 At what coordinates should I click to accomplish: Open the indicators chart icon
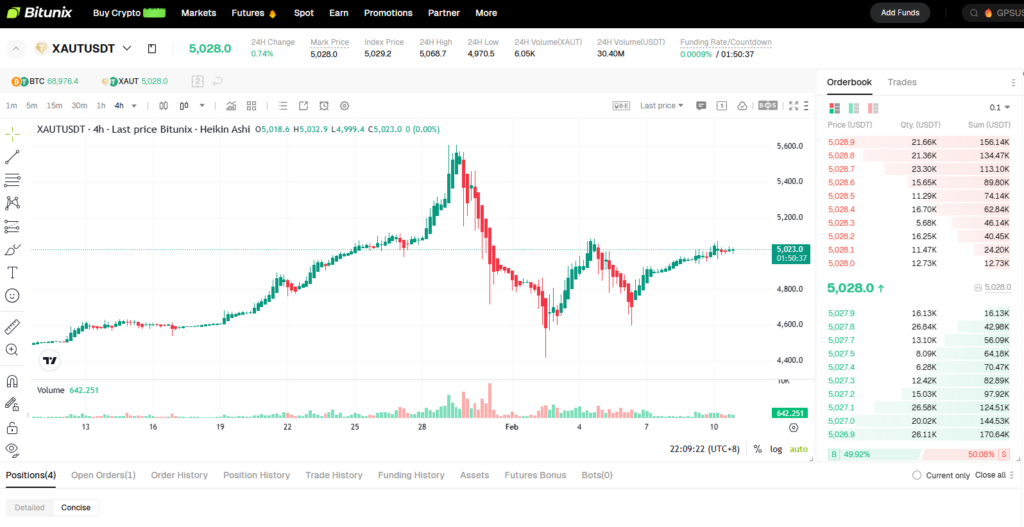231,106
